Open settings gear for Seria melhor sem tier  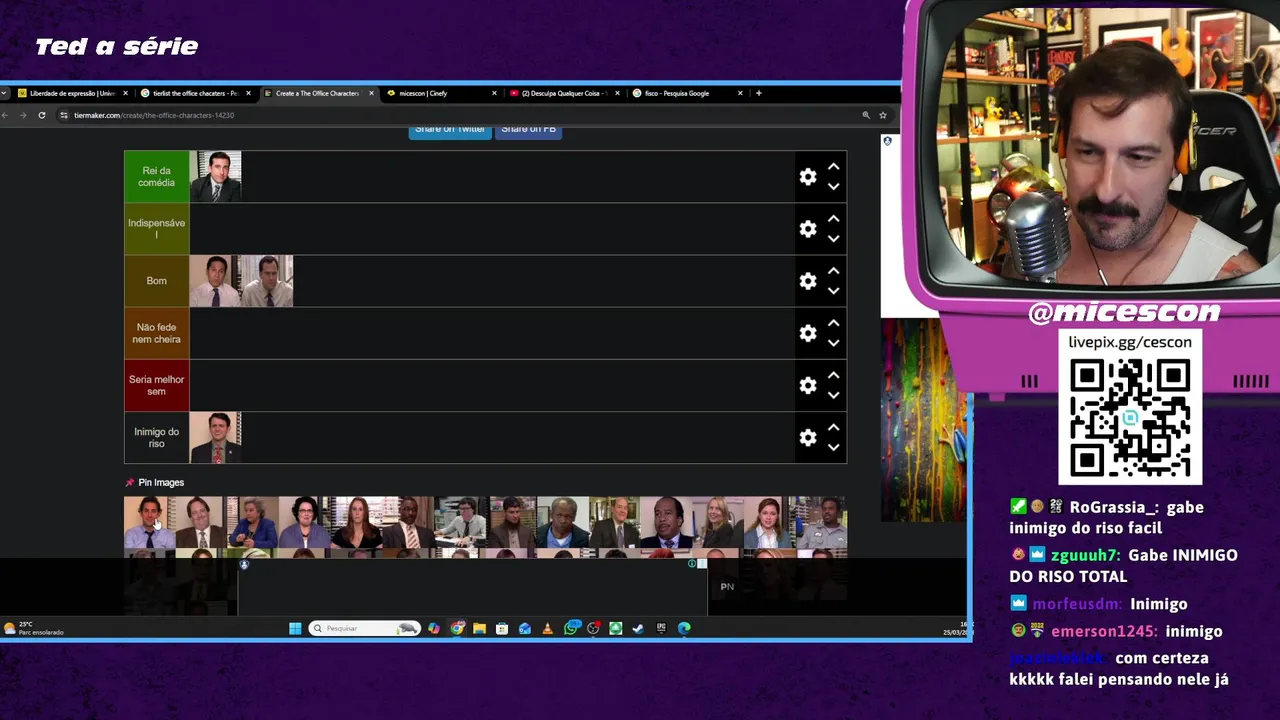(x=808, y=385)
